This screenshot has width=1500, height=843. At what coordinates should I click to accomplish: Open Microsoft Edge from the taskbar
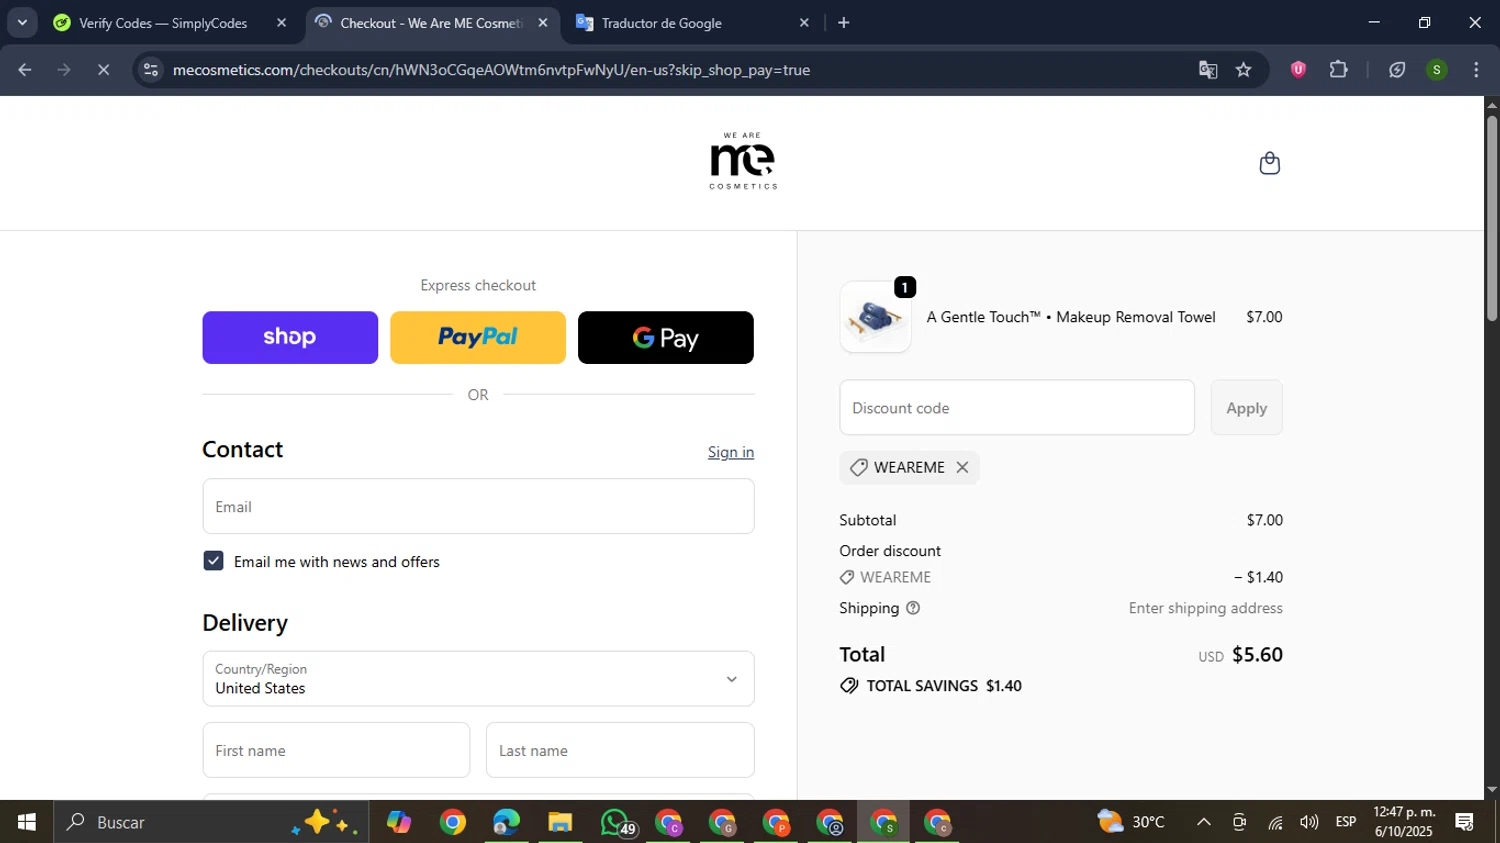(506, 822)
